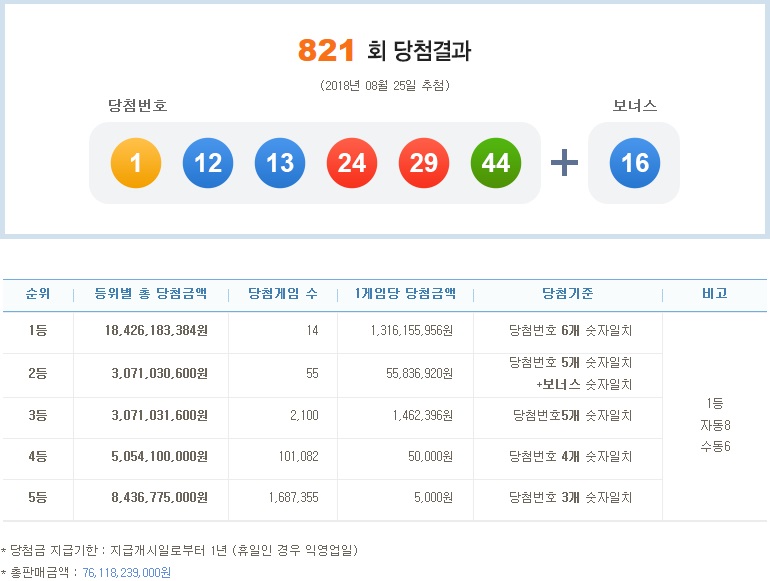
Task: Click winner count 1,687,355
Action: click(294, 497)
